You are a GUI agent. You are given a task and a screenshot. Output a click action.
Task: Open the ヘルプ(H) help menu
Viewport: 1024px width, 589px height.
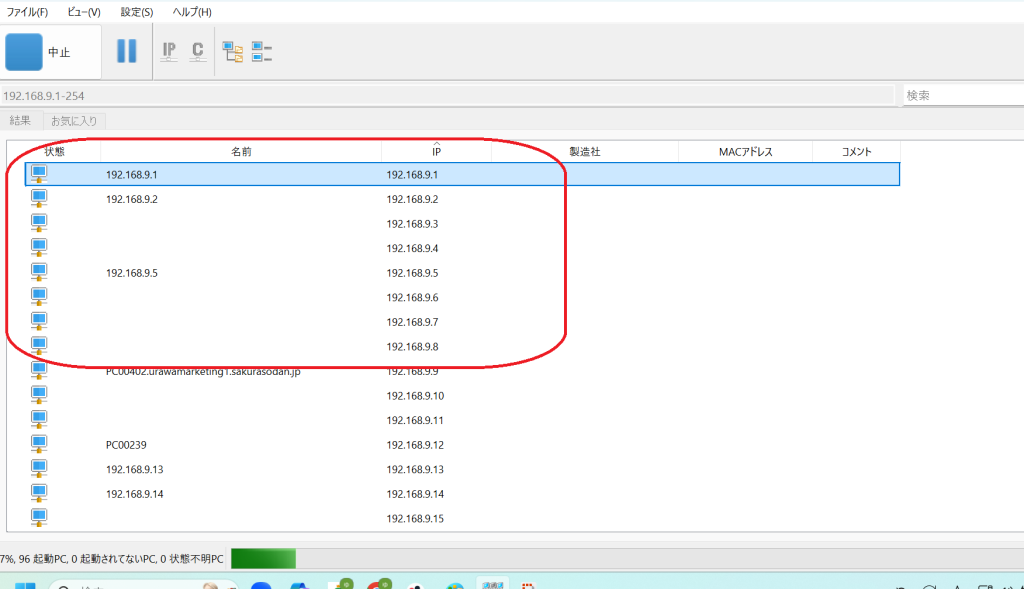coord(191,12)
